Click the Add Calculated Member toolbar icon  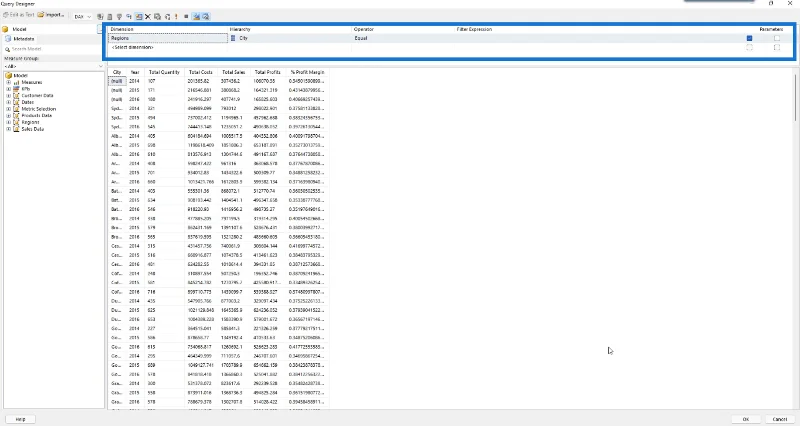click(x=109, y=16)
